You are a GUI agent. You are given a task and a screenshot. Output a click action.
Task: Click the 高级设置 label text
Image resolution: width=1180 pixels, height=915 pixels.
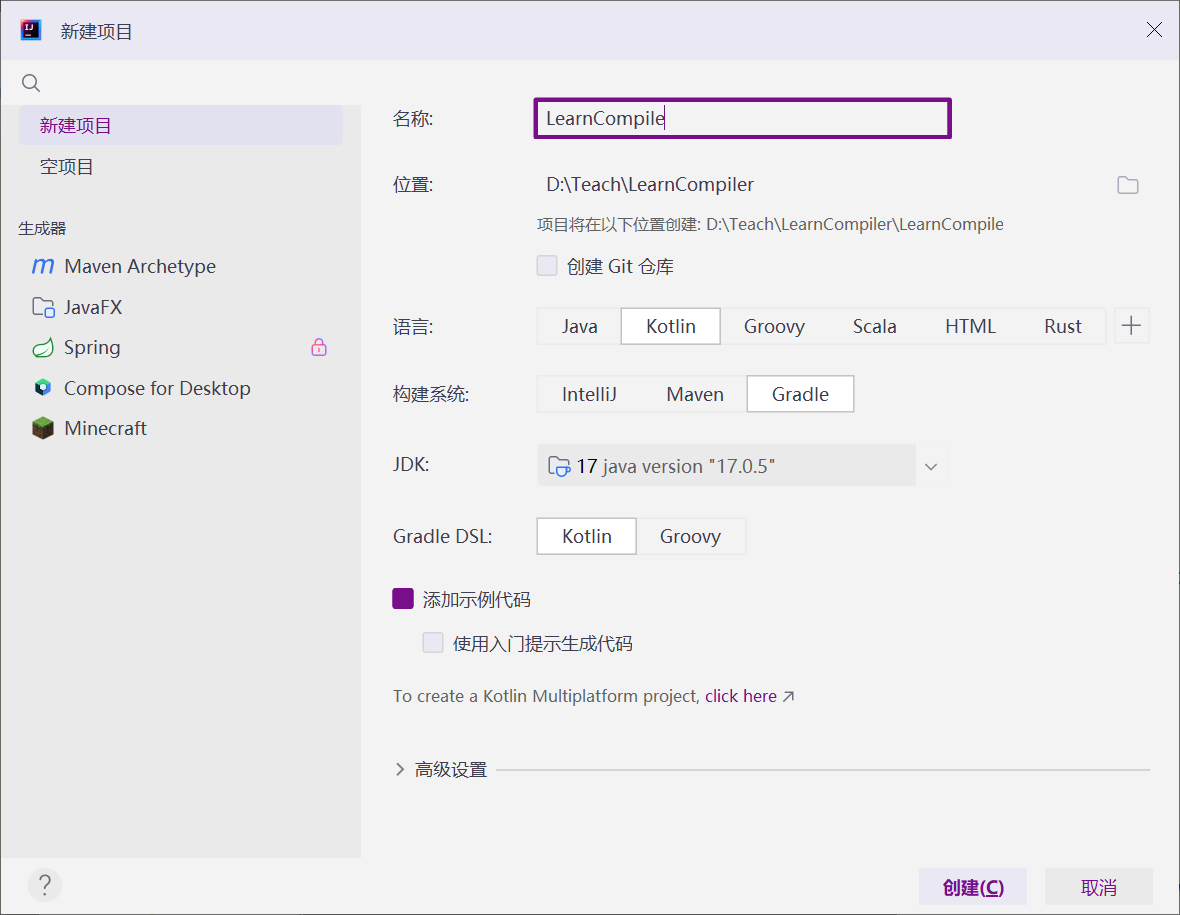click(x=451, y=769)
